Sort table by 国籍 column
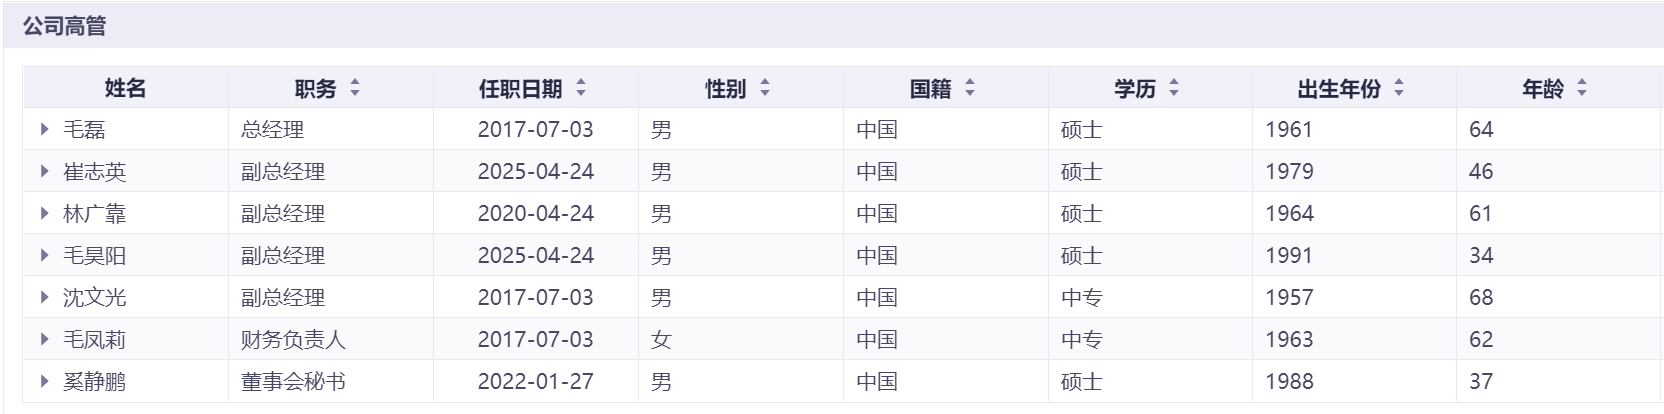The height and width of the screenshot is (414, 1664). tap(970, 89)
